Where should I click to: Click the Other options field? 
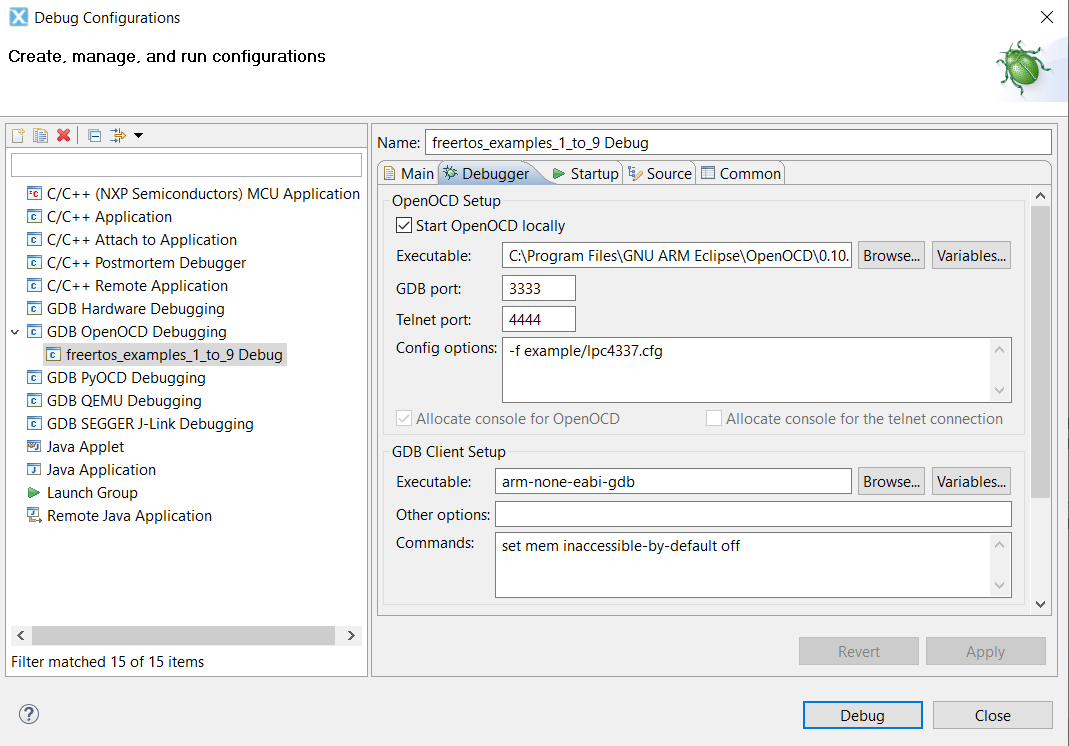click(753, 514)
